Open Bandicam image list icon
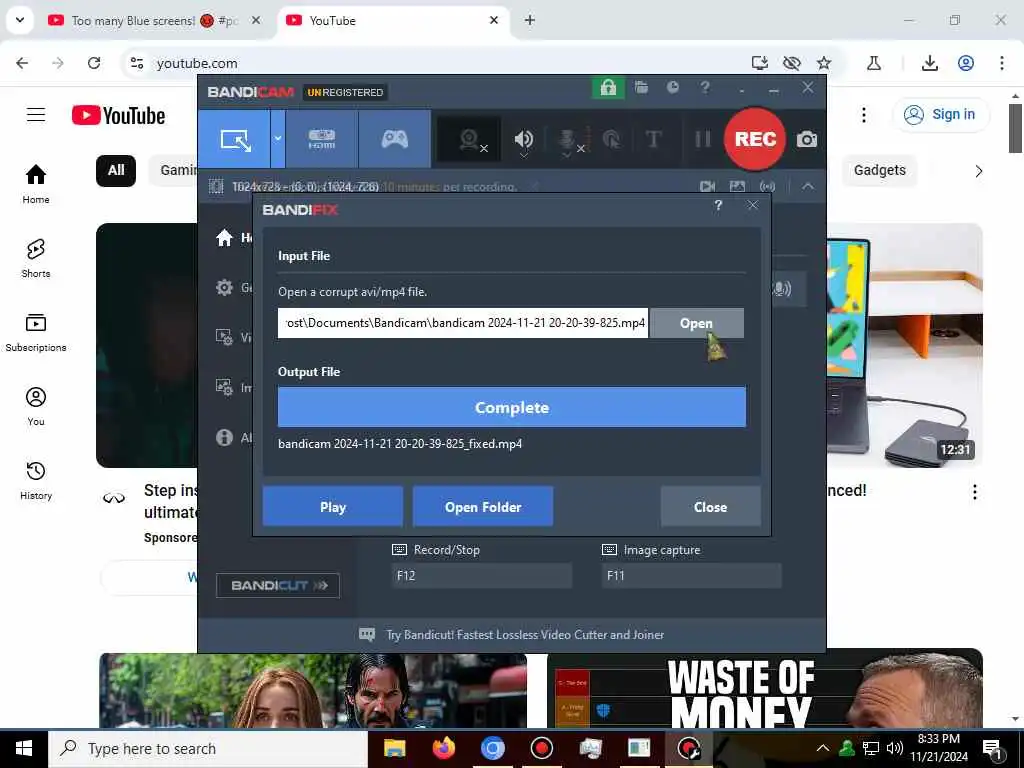 pos(737,187)
